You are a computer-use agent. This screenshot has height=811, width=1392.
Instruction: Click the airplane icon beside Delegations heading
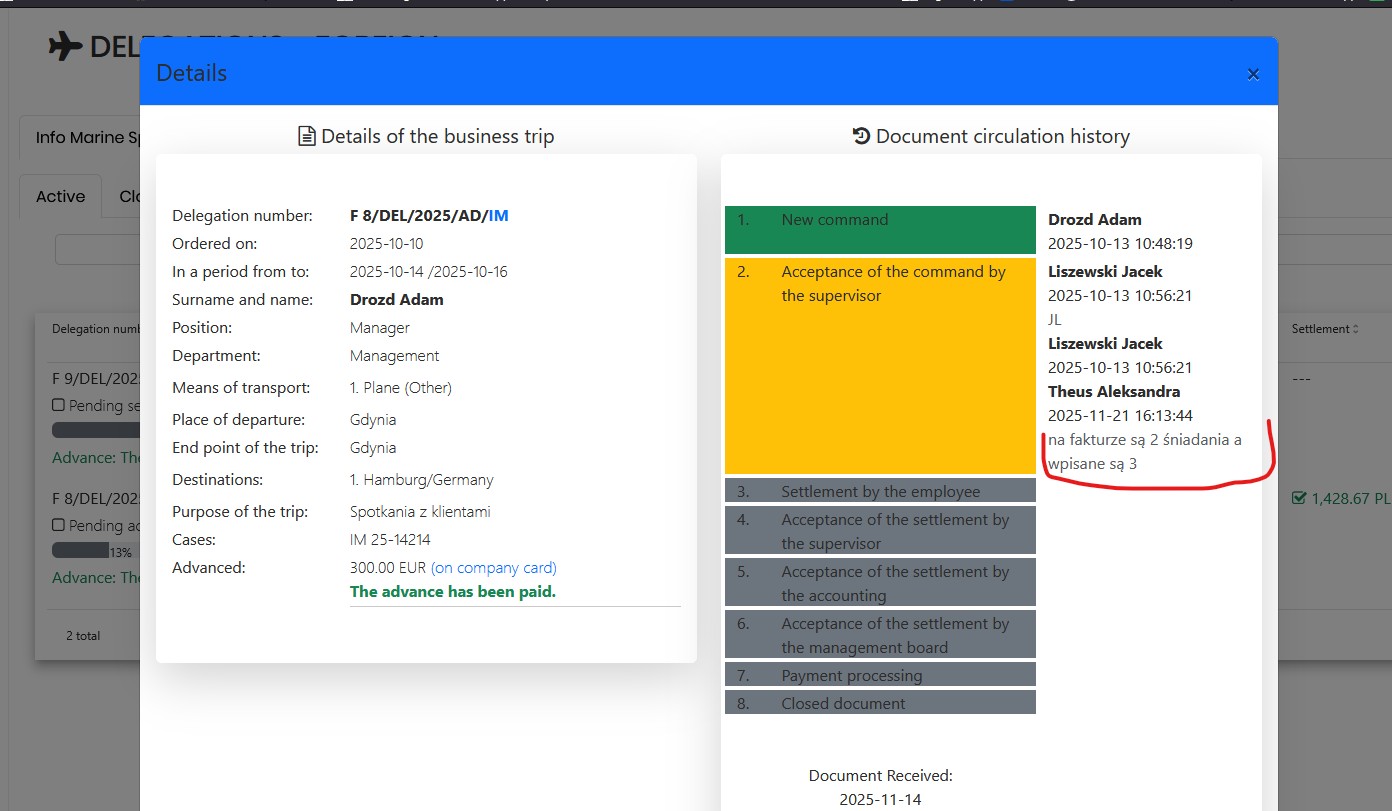pos(66,47)
